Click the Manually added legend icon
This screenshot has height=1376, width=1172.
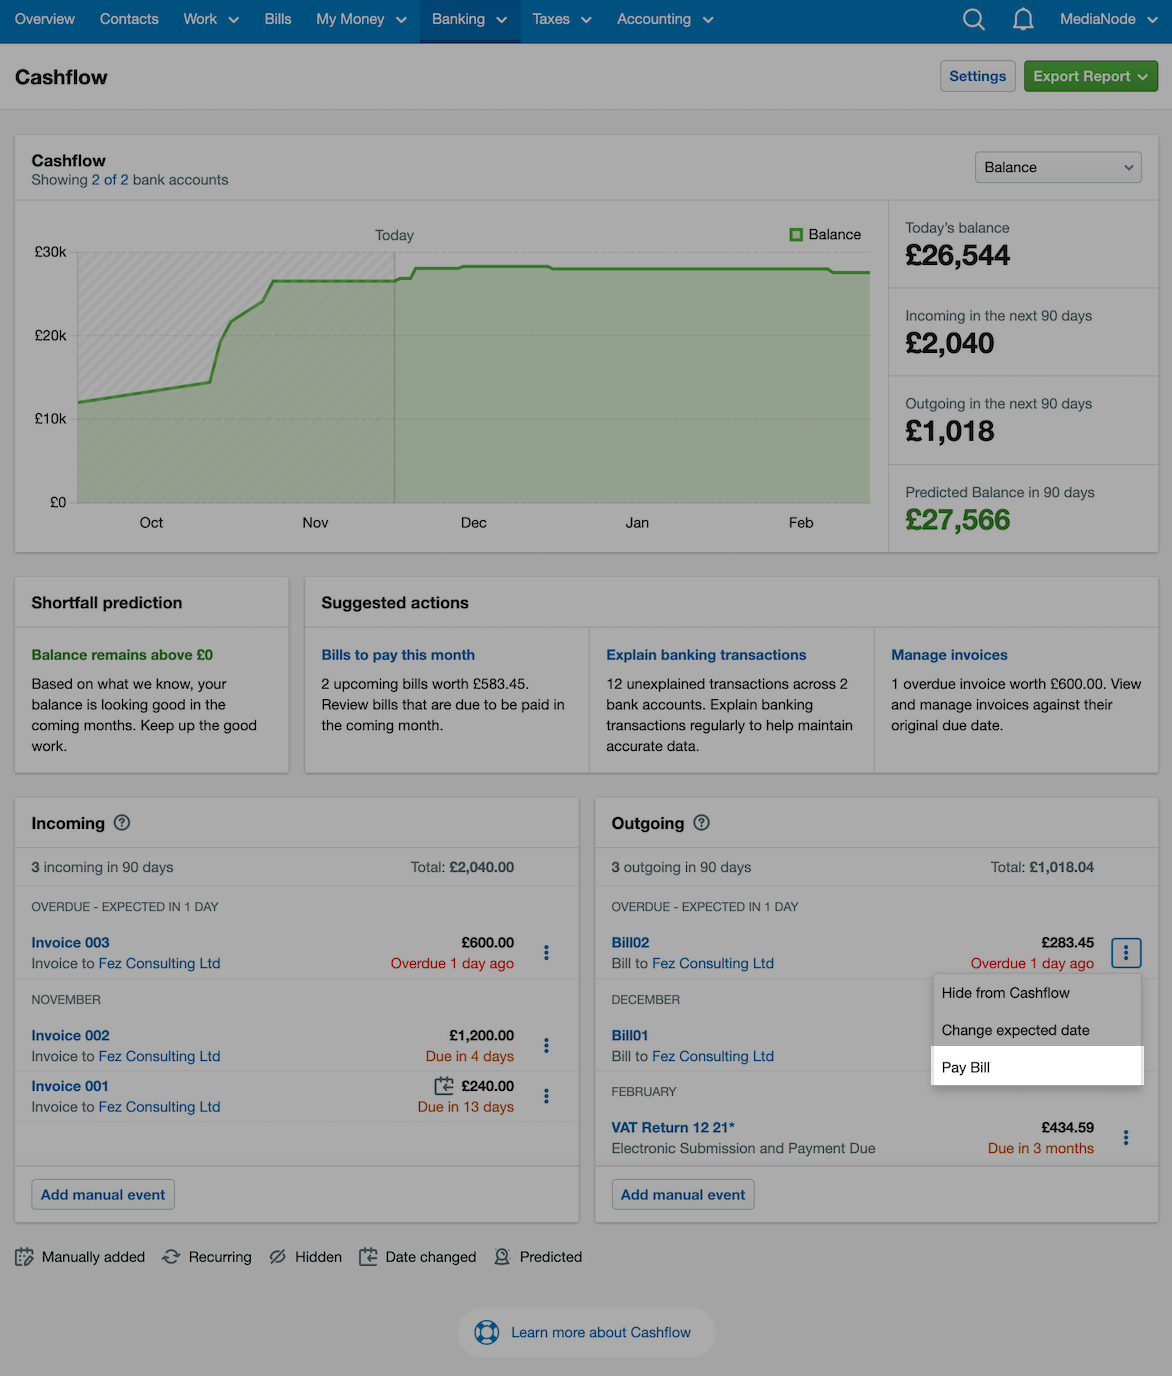click(x=25, y=1257)
